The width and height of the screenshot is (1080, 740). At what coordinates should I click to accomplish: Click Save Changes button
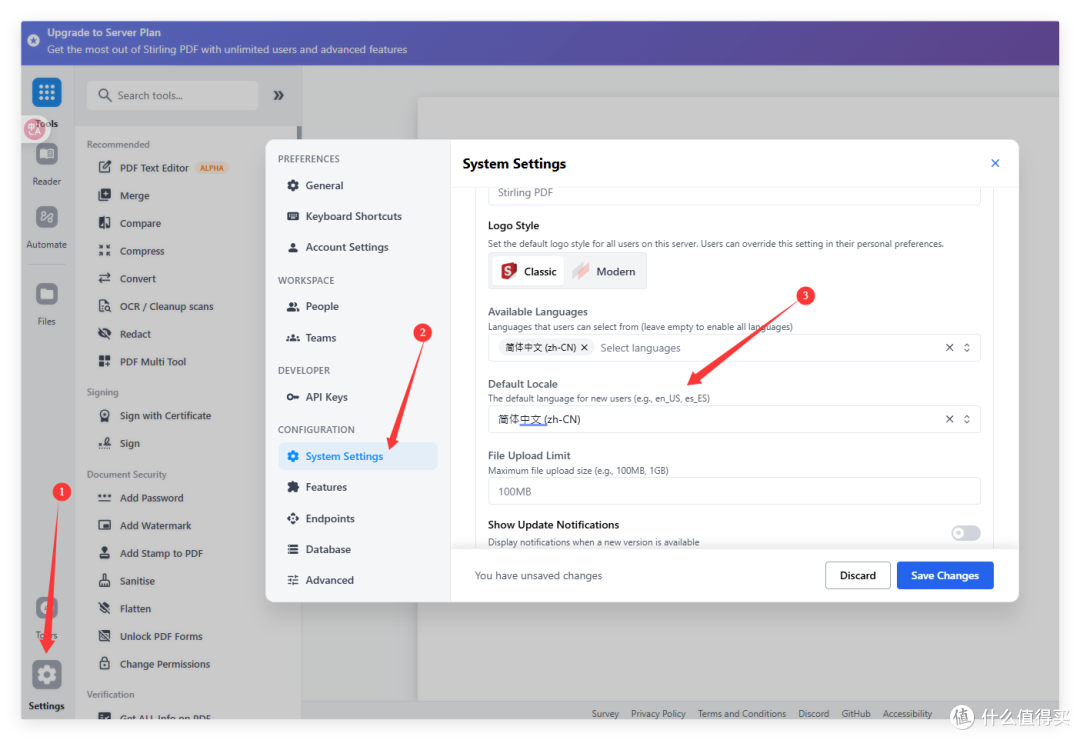(944, 575)
